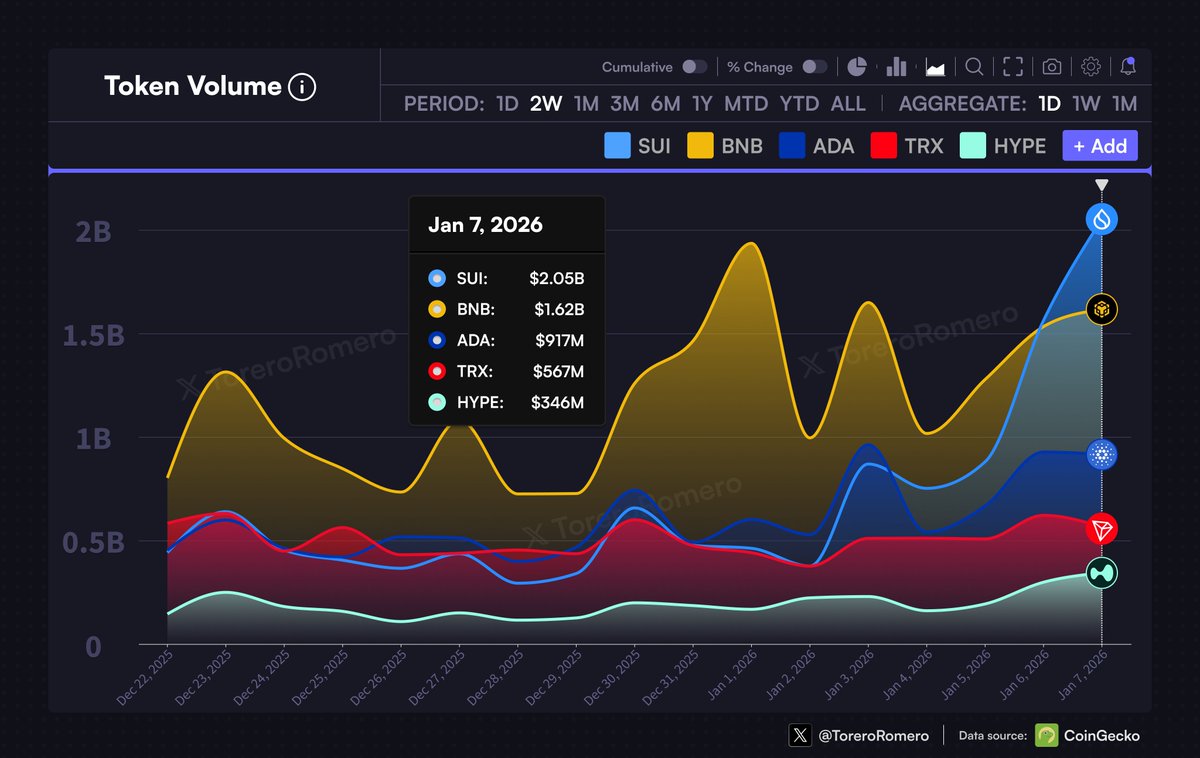The height and width of the screenshot is (758, 1200).
Task: Click the SUI token icon on the chart
Action: pyautogui.click(x=1100, y=219)
